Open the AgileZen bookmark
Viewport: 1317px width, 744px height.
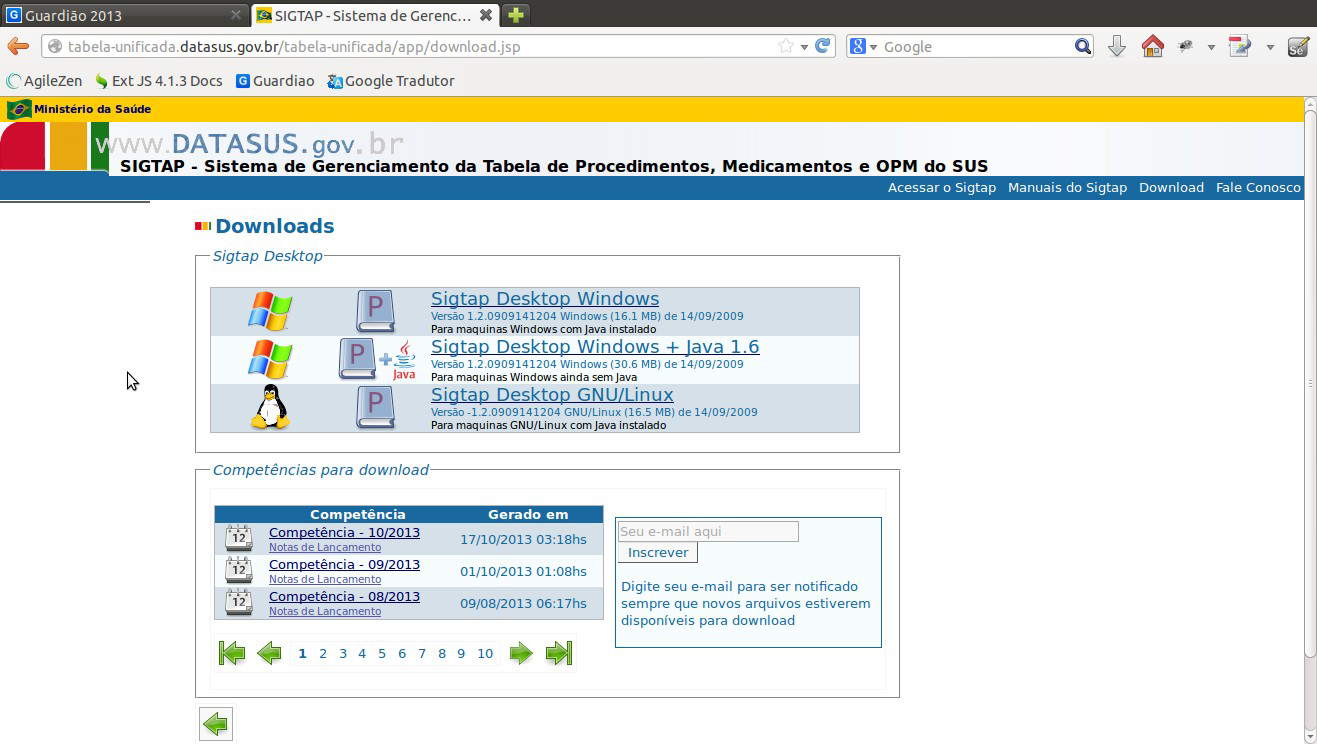(x=45, y=81)
